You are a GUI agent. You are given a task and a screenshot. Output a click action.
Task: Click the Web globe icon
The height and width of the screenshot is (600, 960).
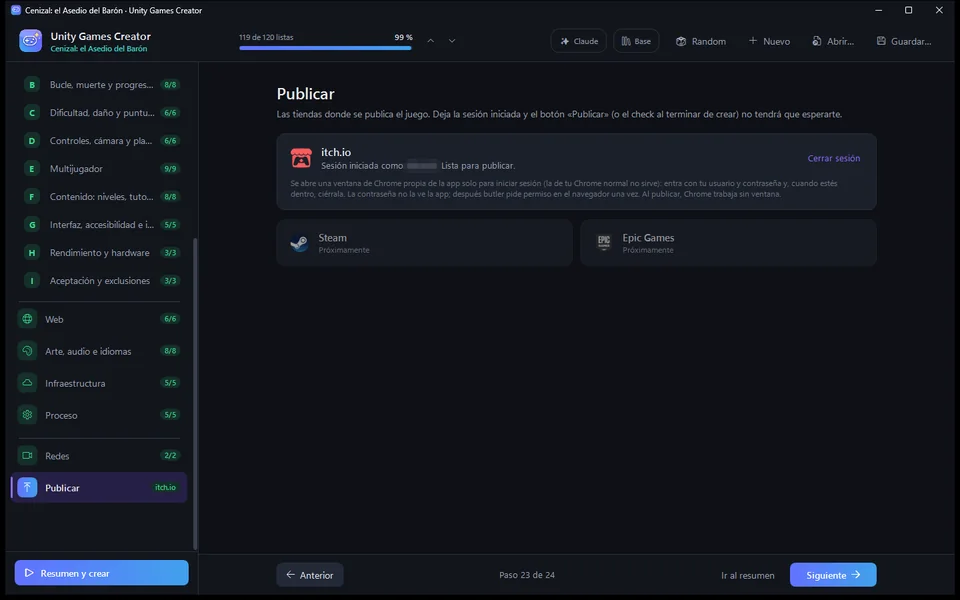(x=28, y=319)
